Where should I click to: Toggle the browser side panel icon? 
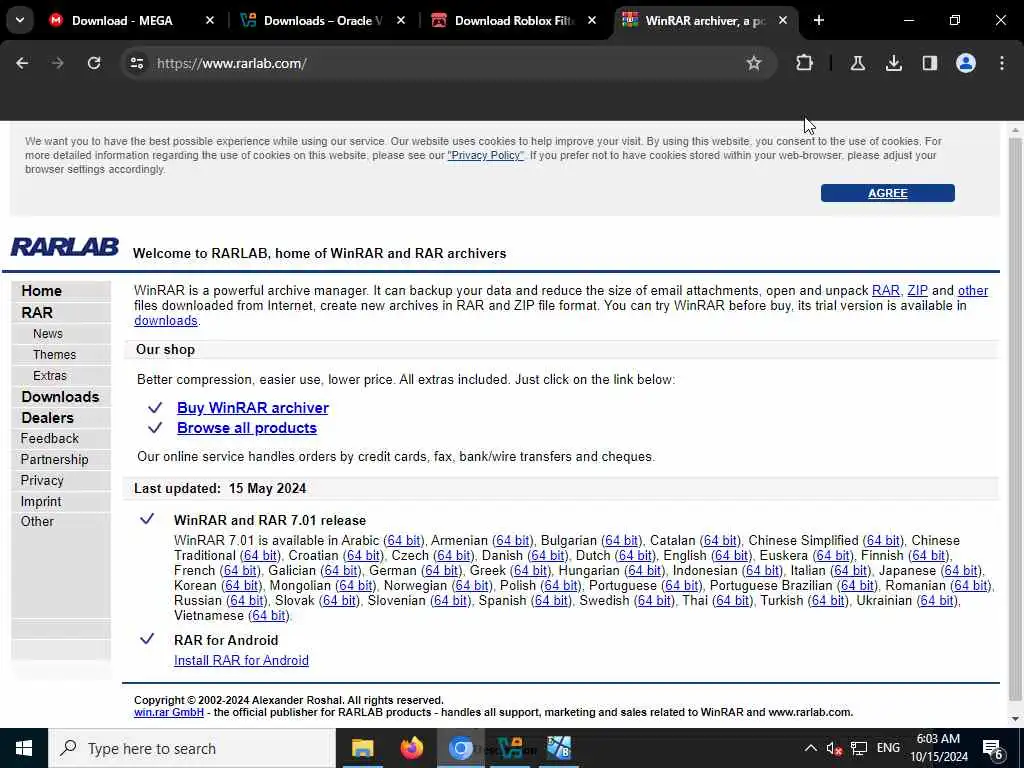click(929, 63)
